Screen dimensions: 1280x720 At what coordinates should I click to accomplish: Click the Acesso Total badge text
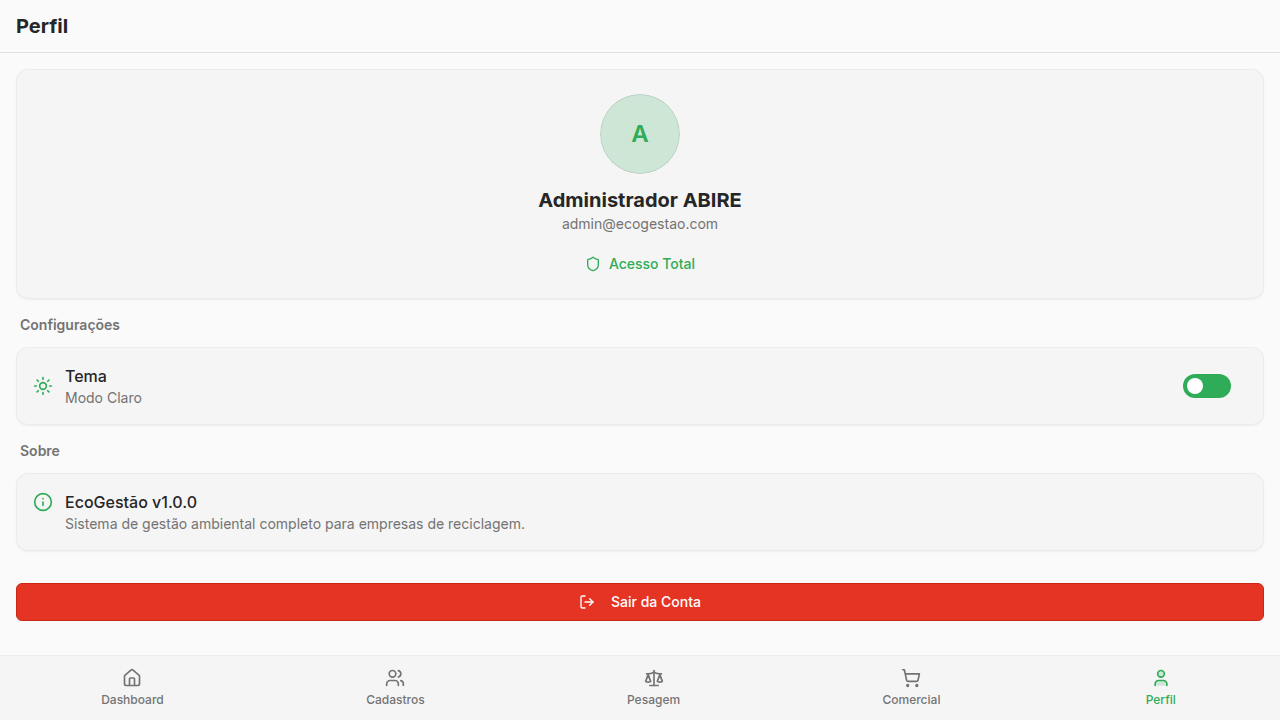pos(652,264)
